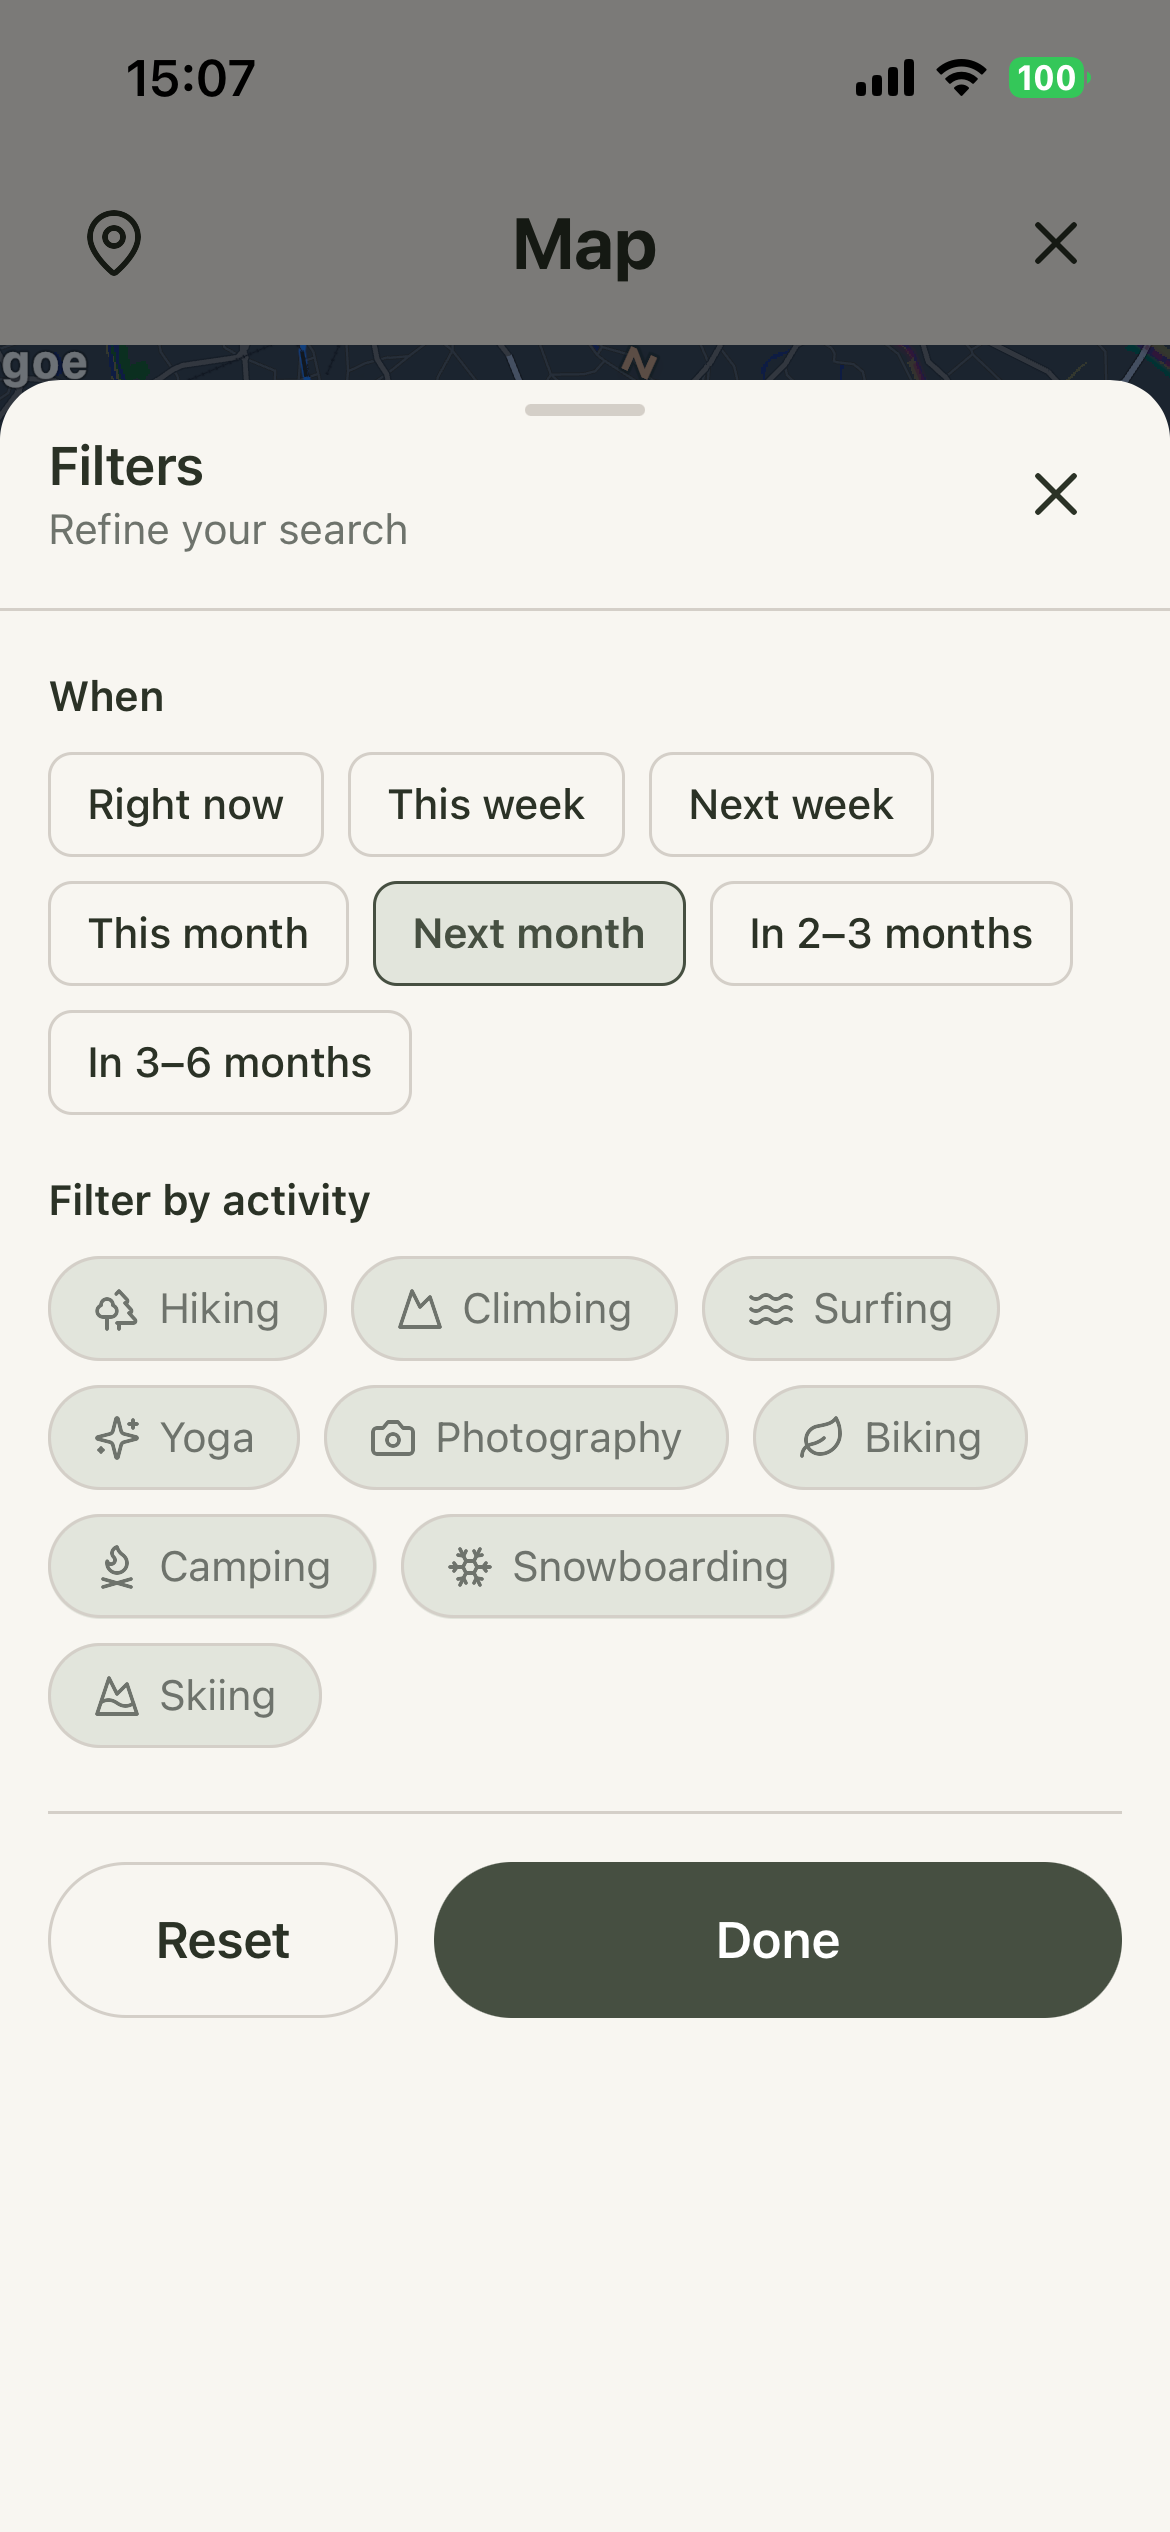
Task: Deselect the Next month option
Action: pyautogui.click(x=529, y=933)
